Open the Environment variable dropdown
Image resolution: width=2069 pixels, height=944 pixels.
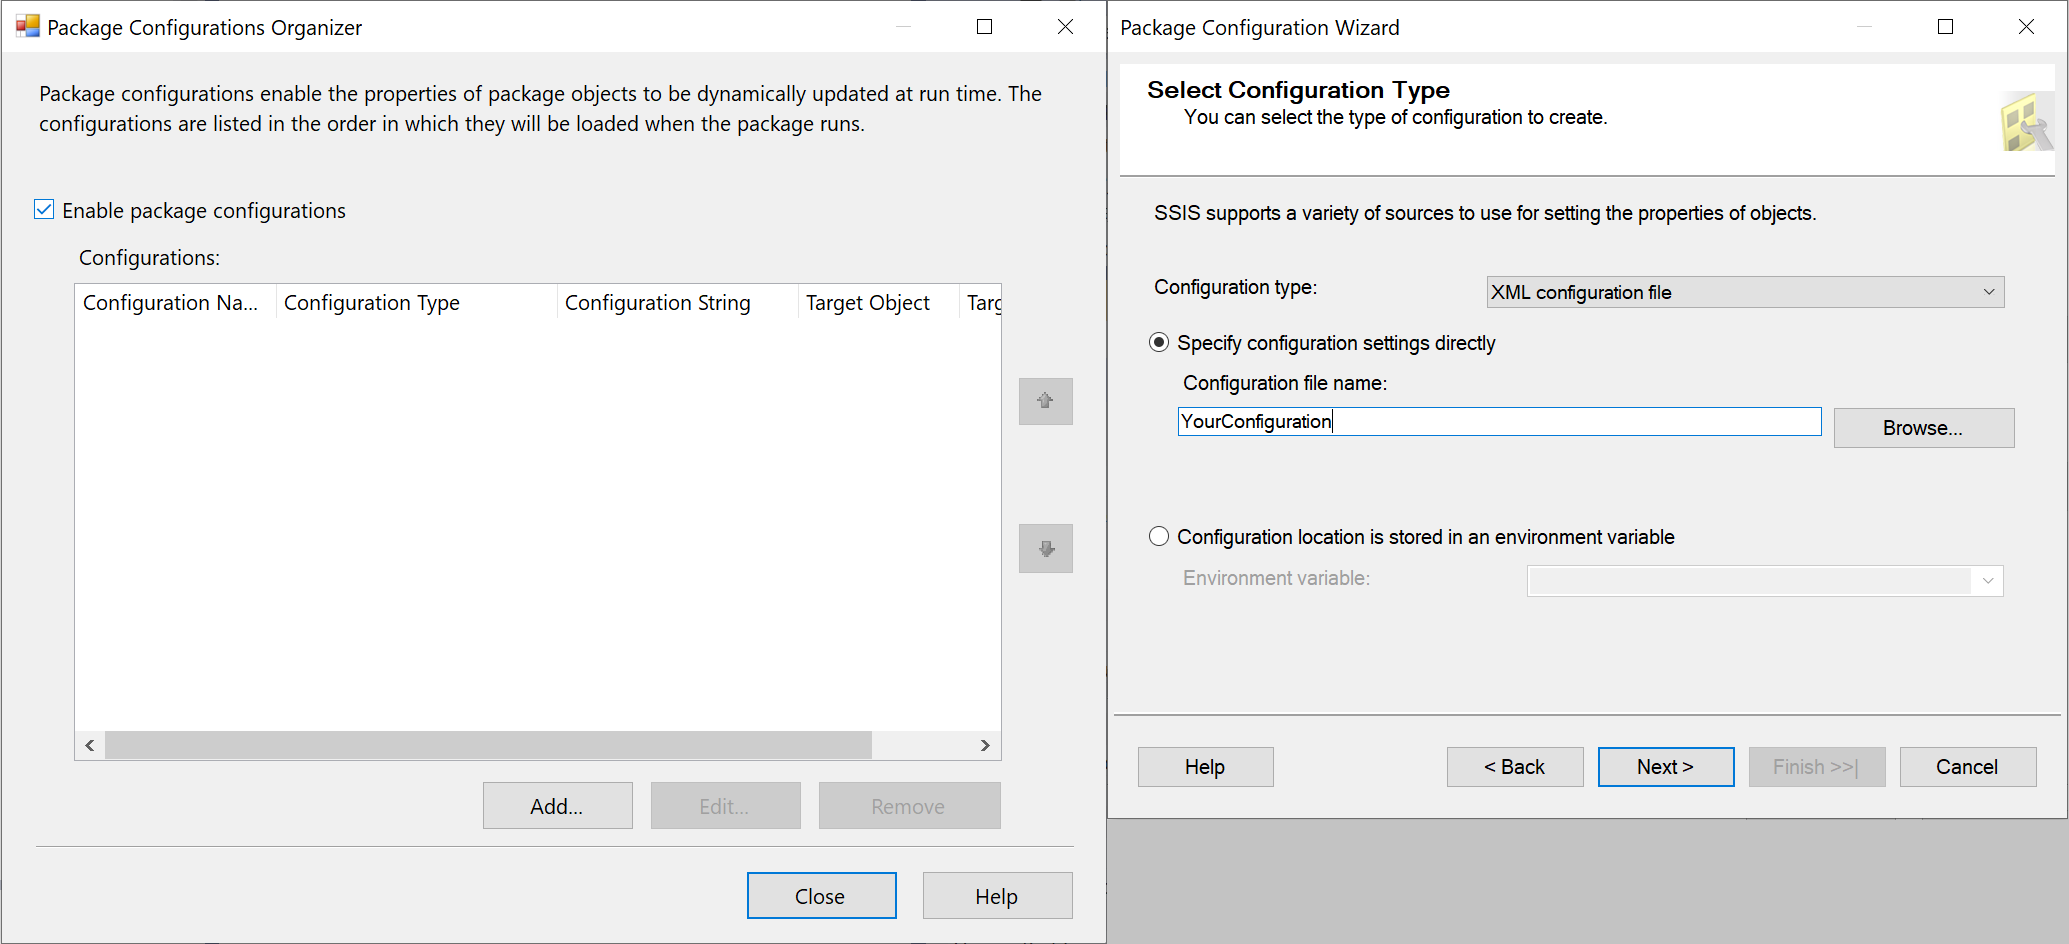click(1986, 580)
